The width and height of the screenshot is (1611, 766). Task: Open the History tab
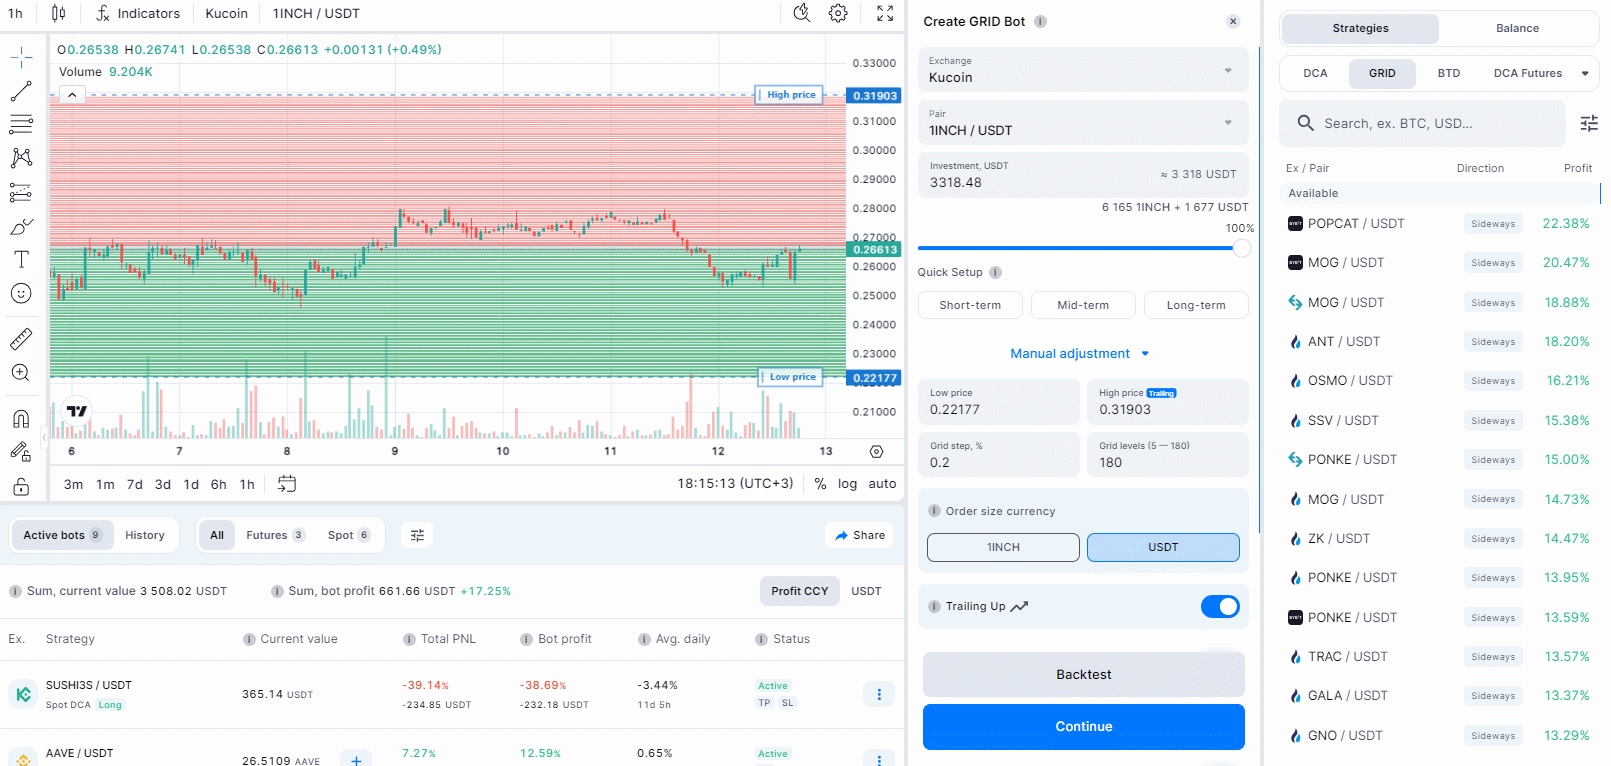coord(145,535)
